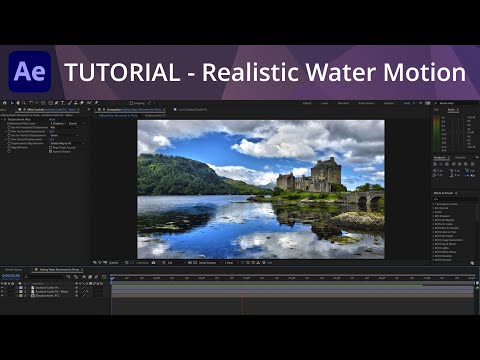Open the 1 View layout dropdown

click(231, 263)
